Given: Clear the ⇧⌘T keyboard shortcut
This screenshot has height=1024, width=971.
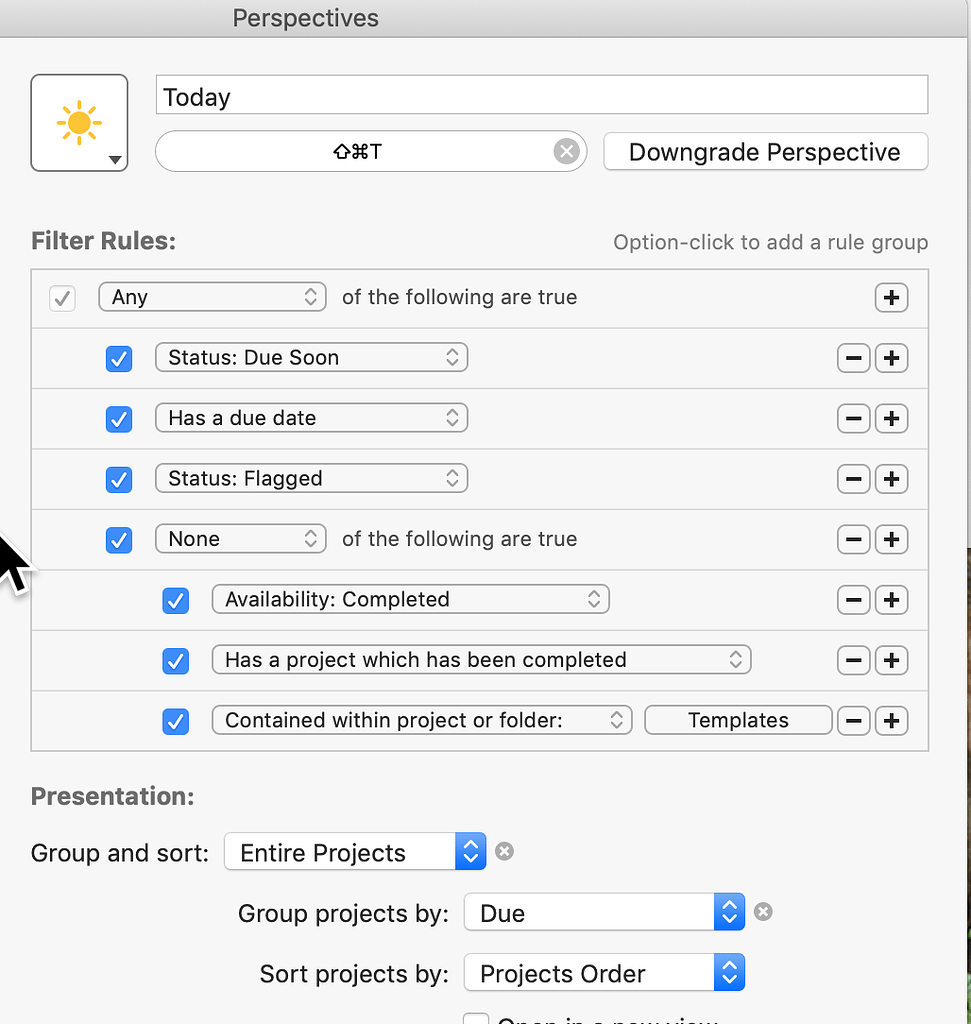Looking at the screenshot, I should coord(566,151).
